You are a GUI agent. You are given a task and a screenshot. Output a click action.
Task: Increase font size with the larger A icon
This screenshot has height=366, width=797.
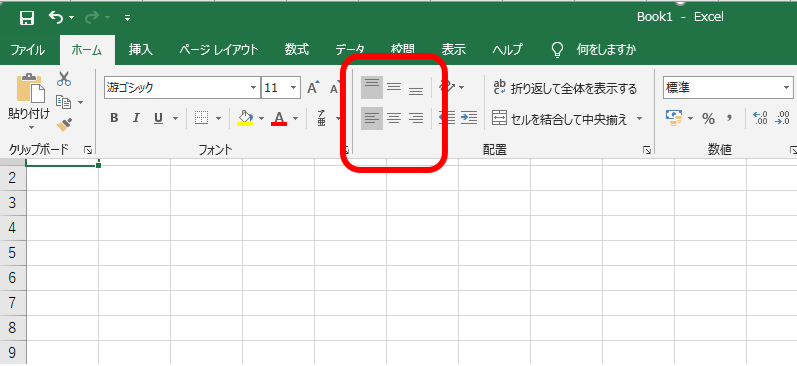click(314, 87)
